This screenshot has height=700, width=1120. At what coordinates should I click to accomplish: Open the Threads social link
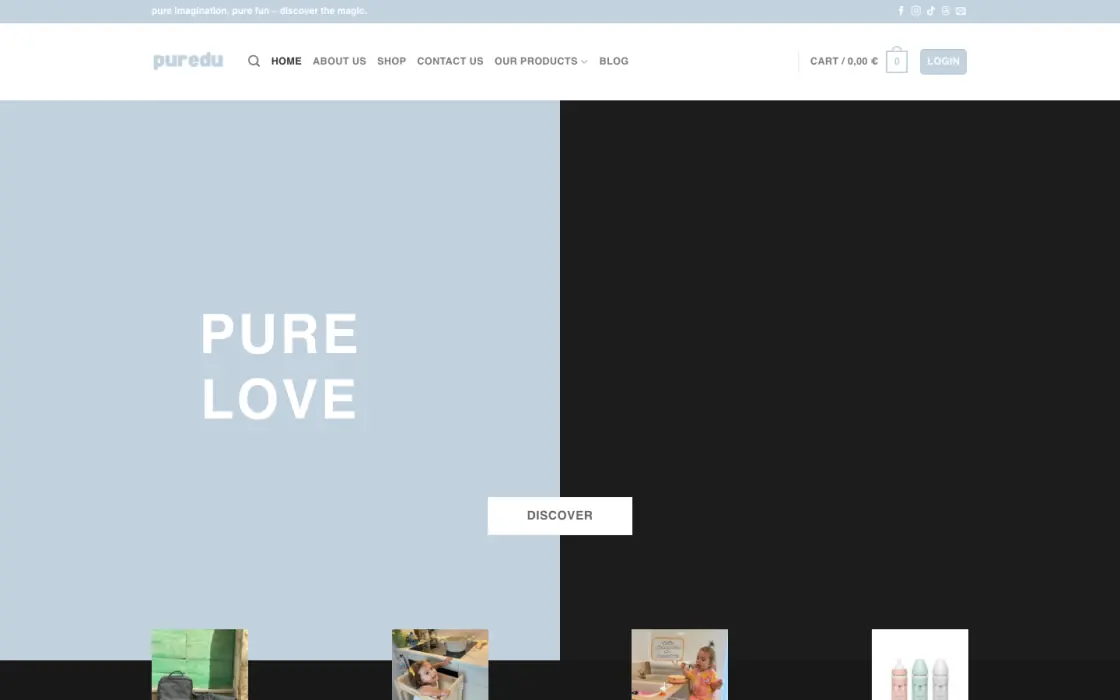click(946, 11)
